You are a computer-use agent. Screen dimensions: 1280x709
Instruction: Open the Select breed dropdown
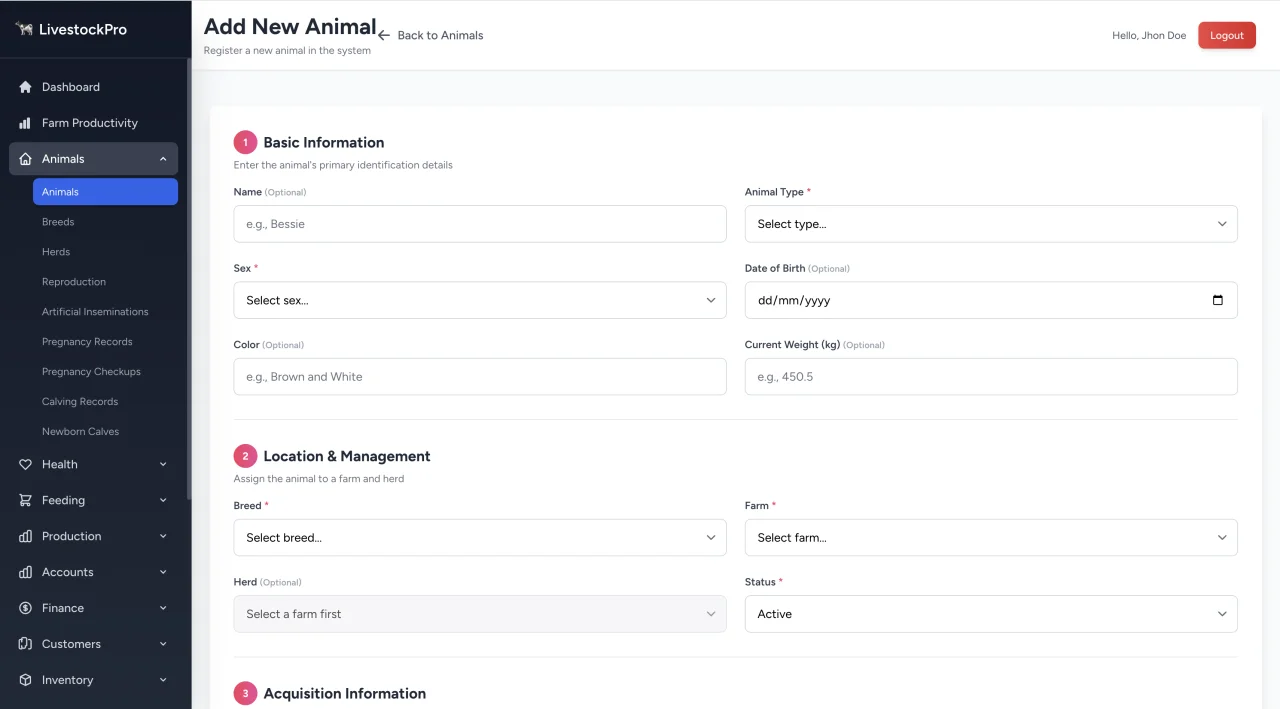point(480,537)
